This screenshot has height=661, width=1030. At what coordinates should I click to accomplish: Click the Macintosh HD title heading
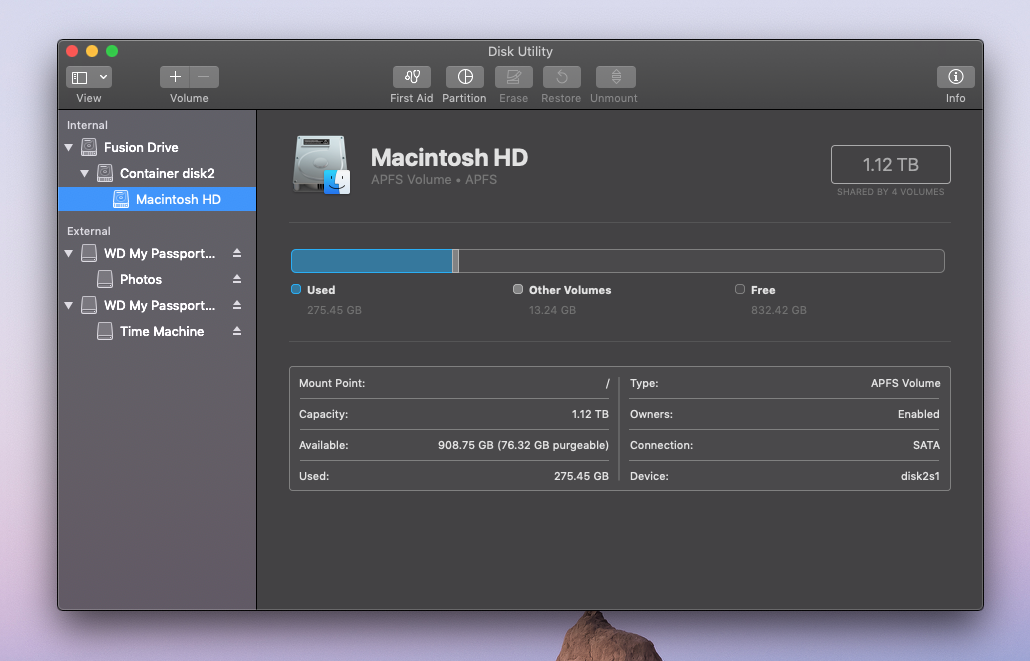point(449,158)
